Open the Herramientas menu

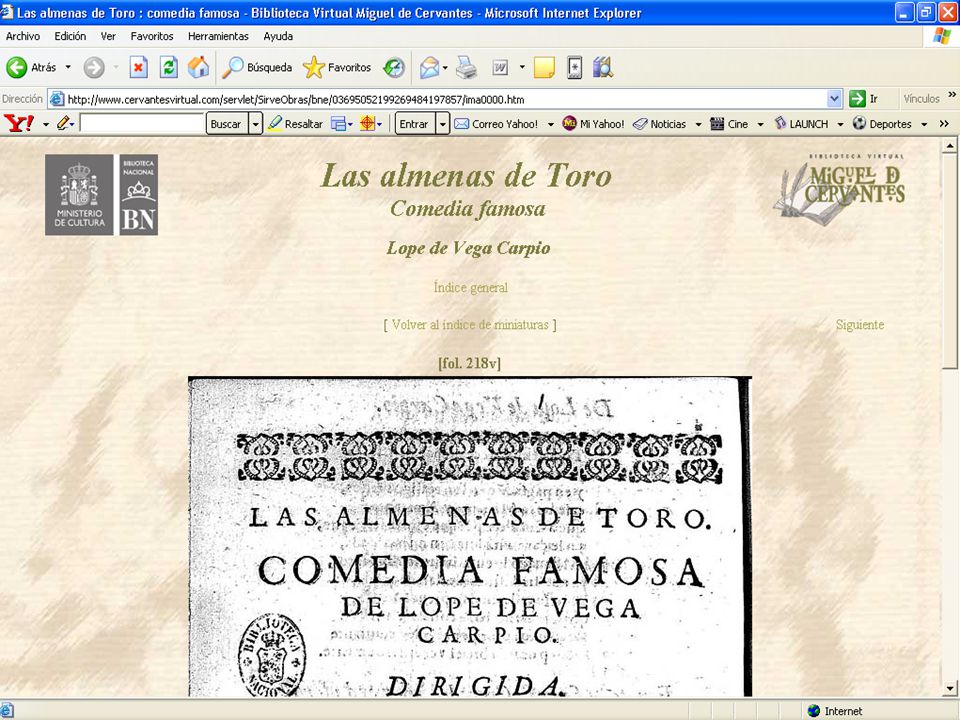coord(218,36)
